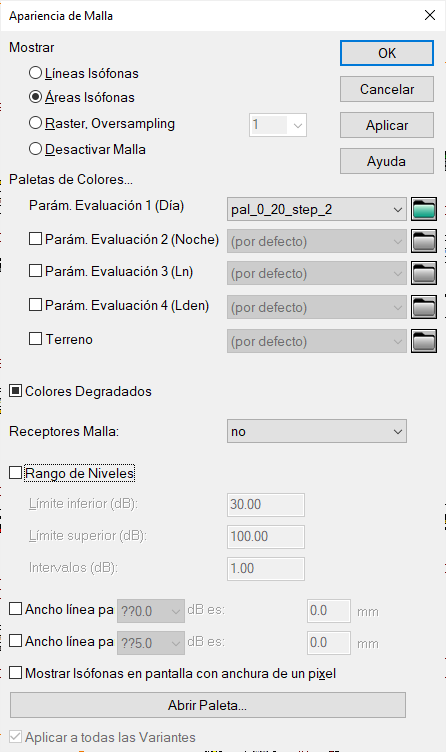Click the Aplicar button
446x752 pixels.
pos(387,125)
